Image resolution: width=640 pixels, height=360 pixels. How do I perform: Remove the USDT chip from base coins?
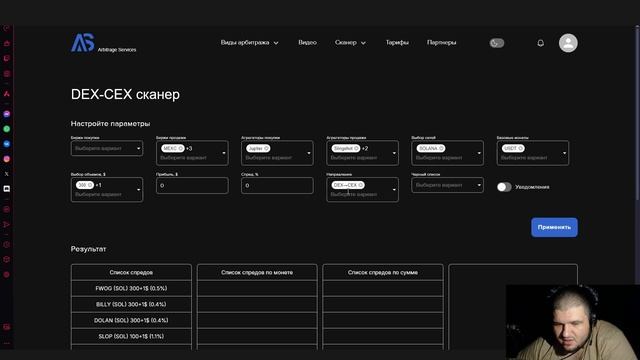[x=520, y=149]
